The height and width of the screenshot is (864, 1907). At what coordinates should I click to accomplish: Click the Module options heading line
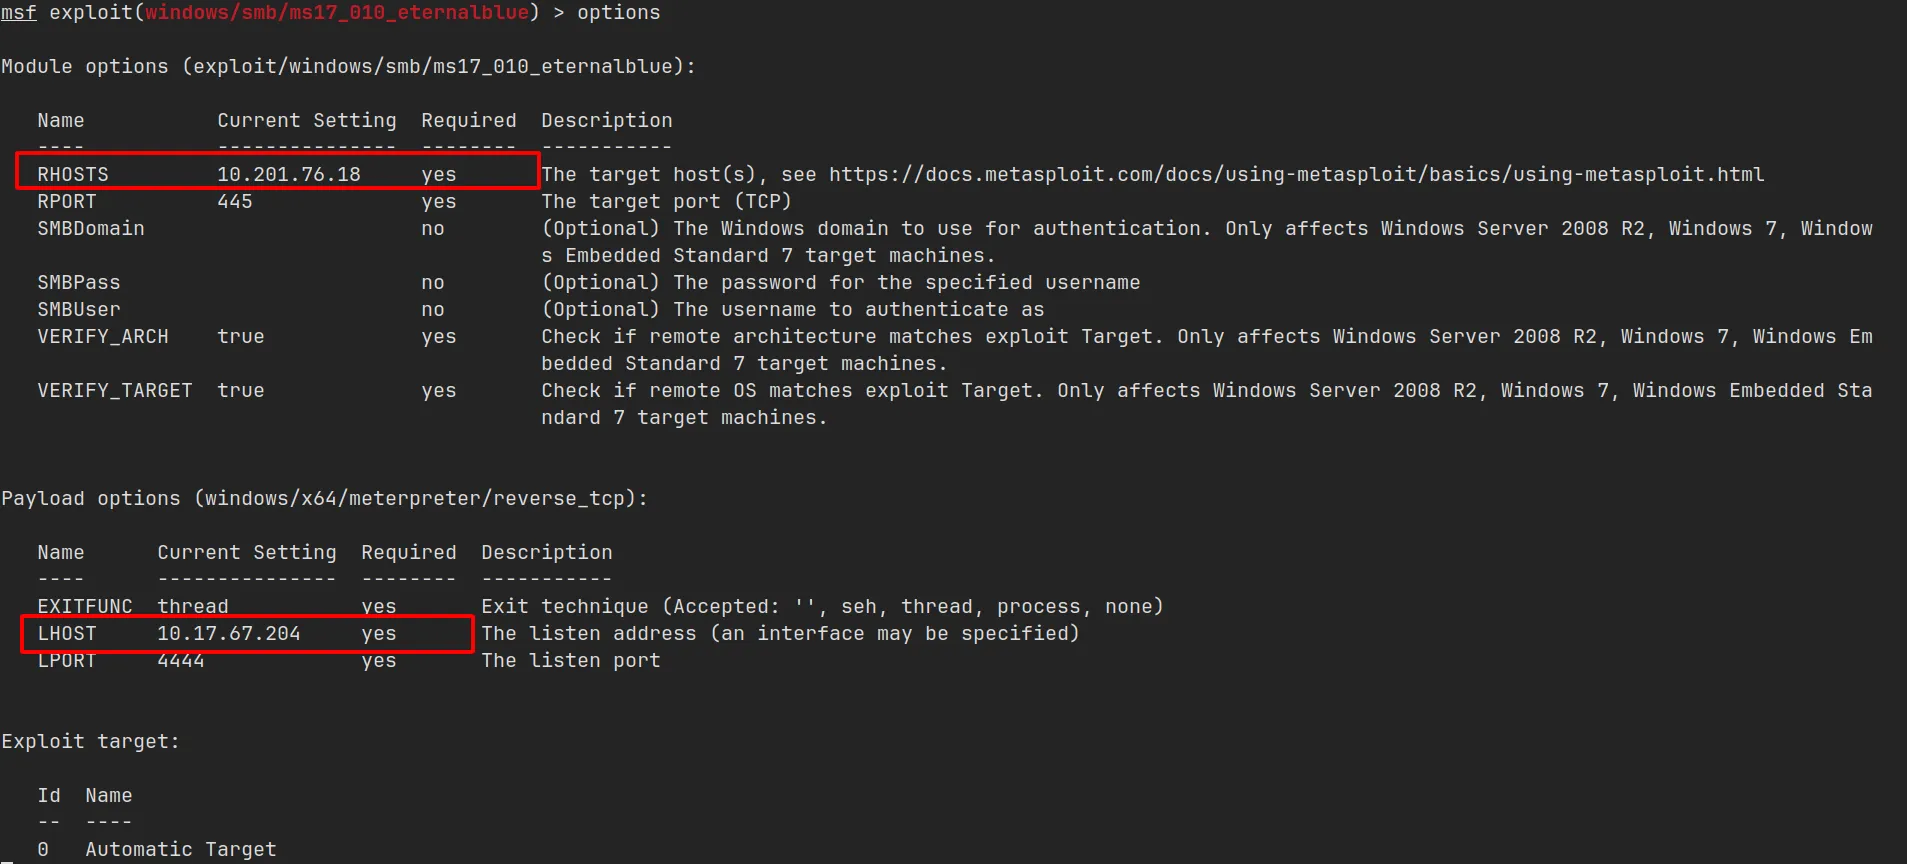tap(348, 66)
